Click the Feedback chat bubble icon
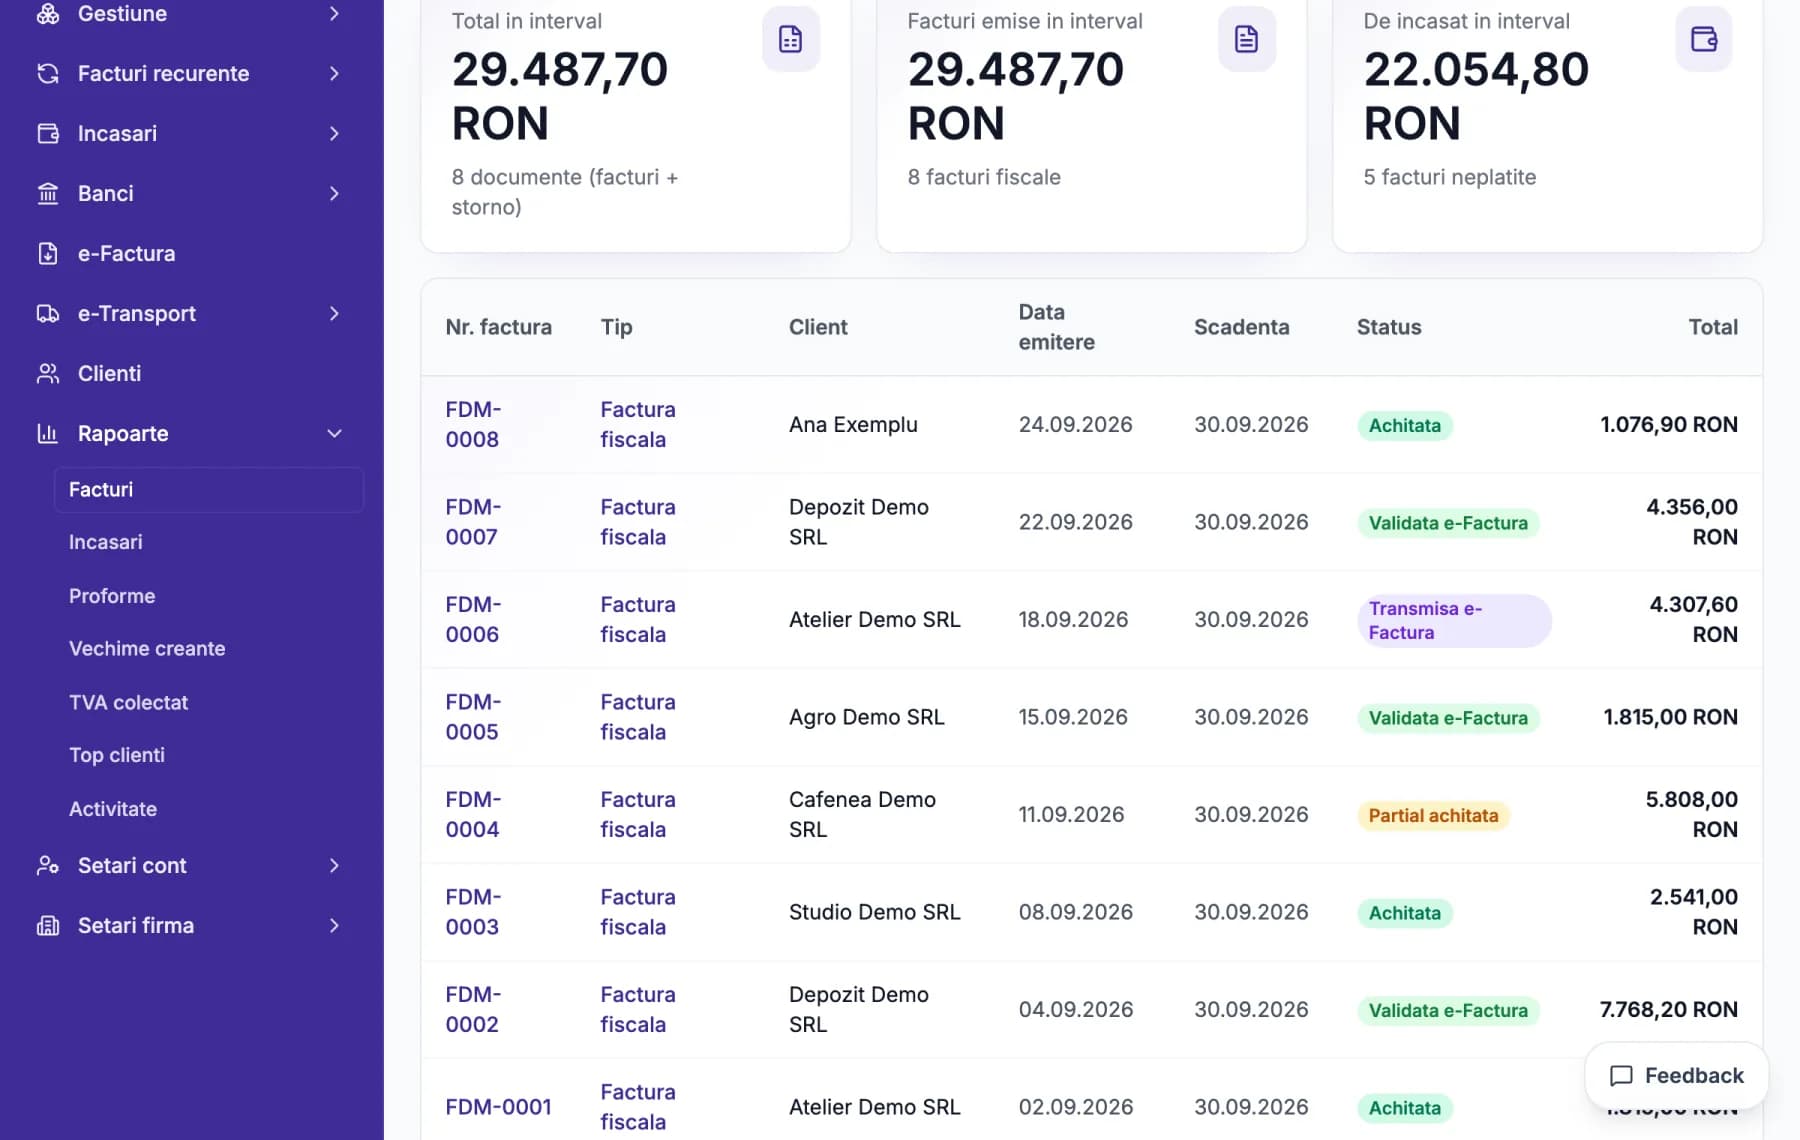This screenshot has height=1140, width=1800. pos(1621,1076)
